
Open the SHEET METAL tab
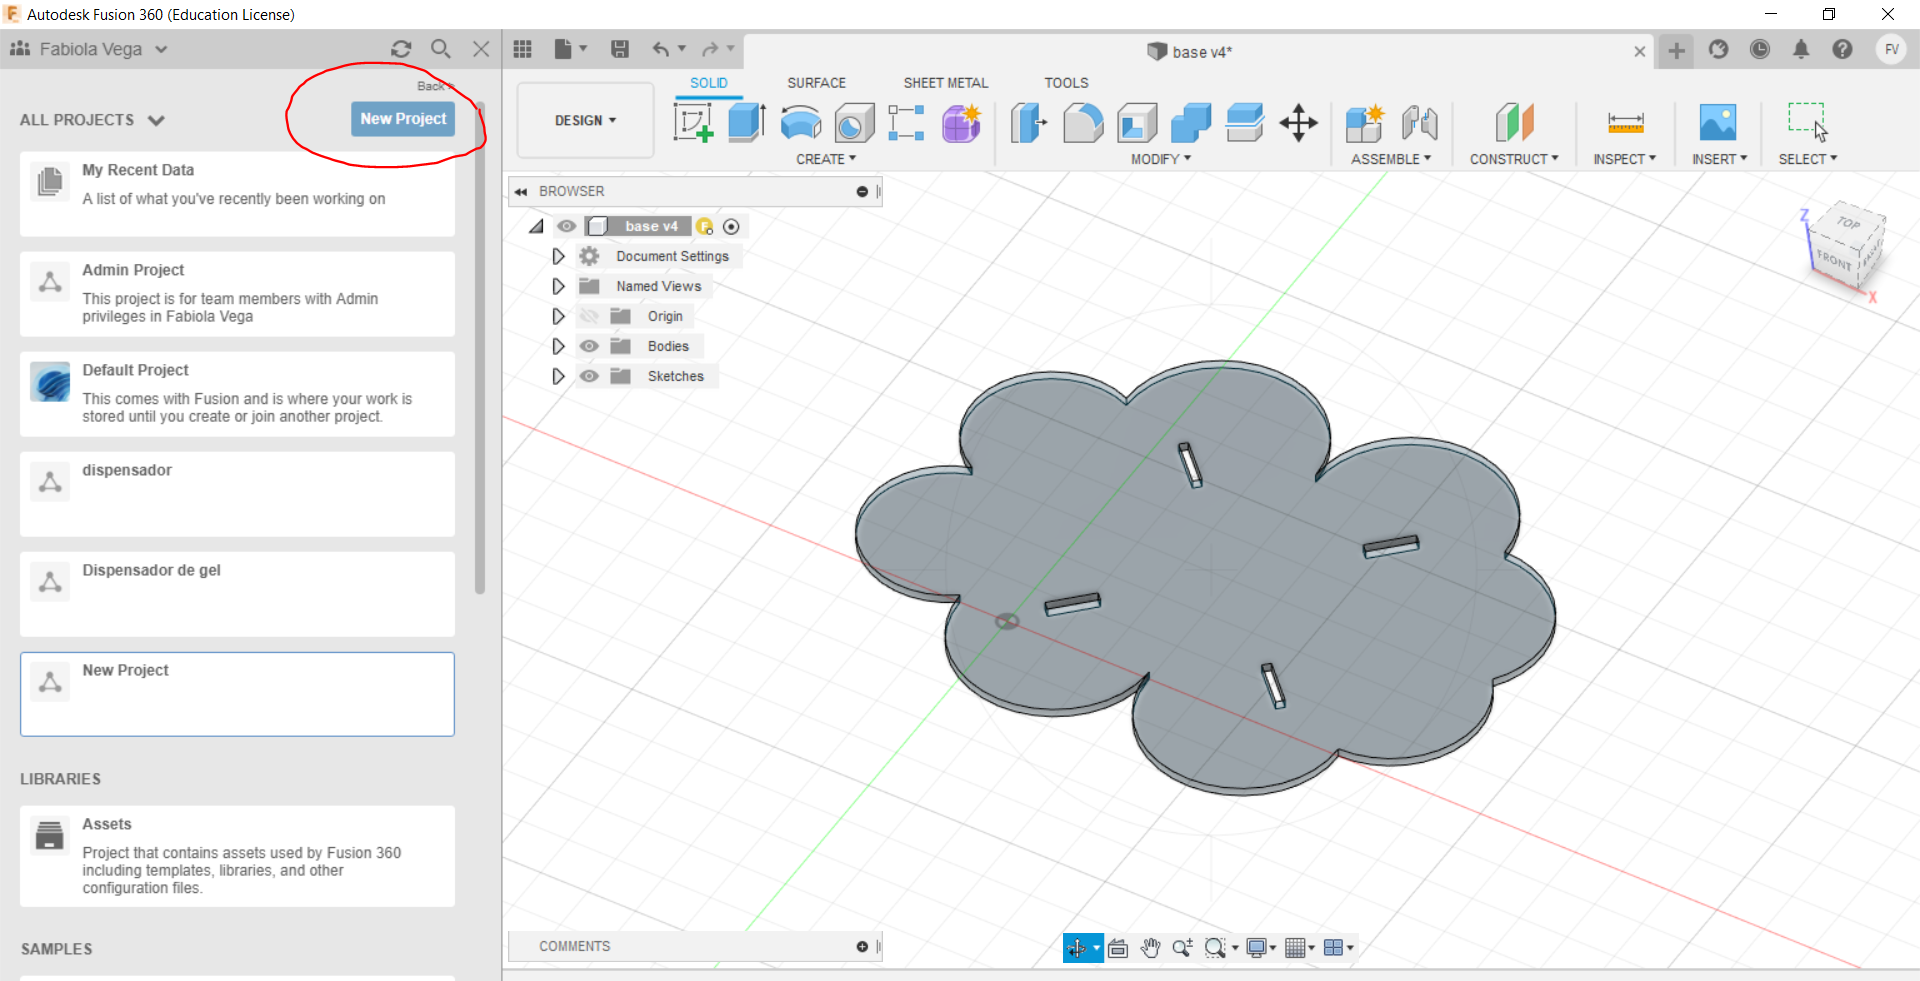[x=945, y=83]
